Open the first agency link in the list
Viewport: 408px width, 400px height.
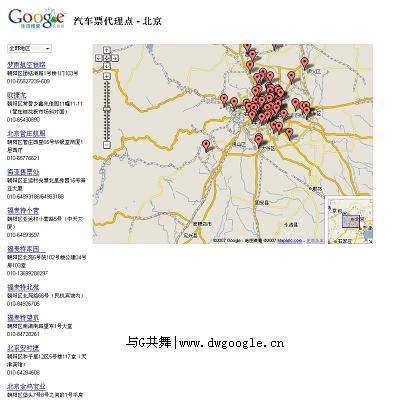click(26, 65)
